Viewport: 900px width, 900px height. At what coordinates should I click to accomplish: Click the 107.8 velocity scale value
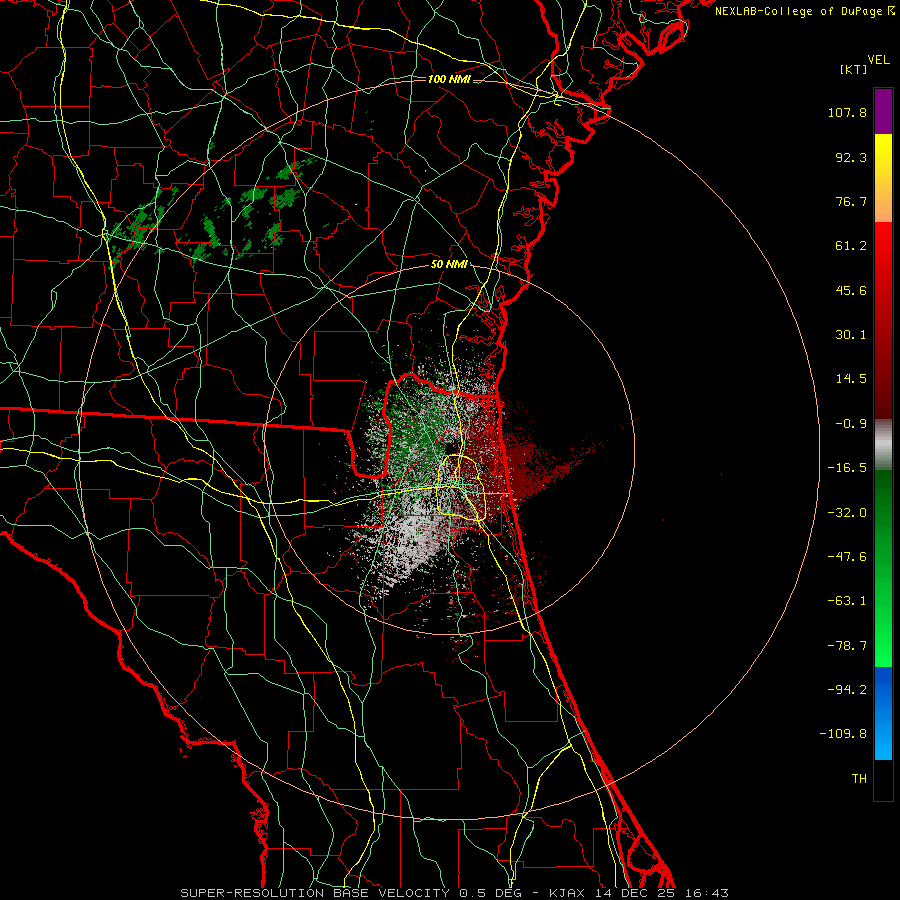click(x=847, y=112)
